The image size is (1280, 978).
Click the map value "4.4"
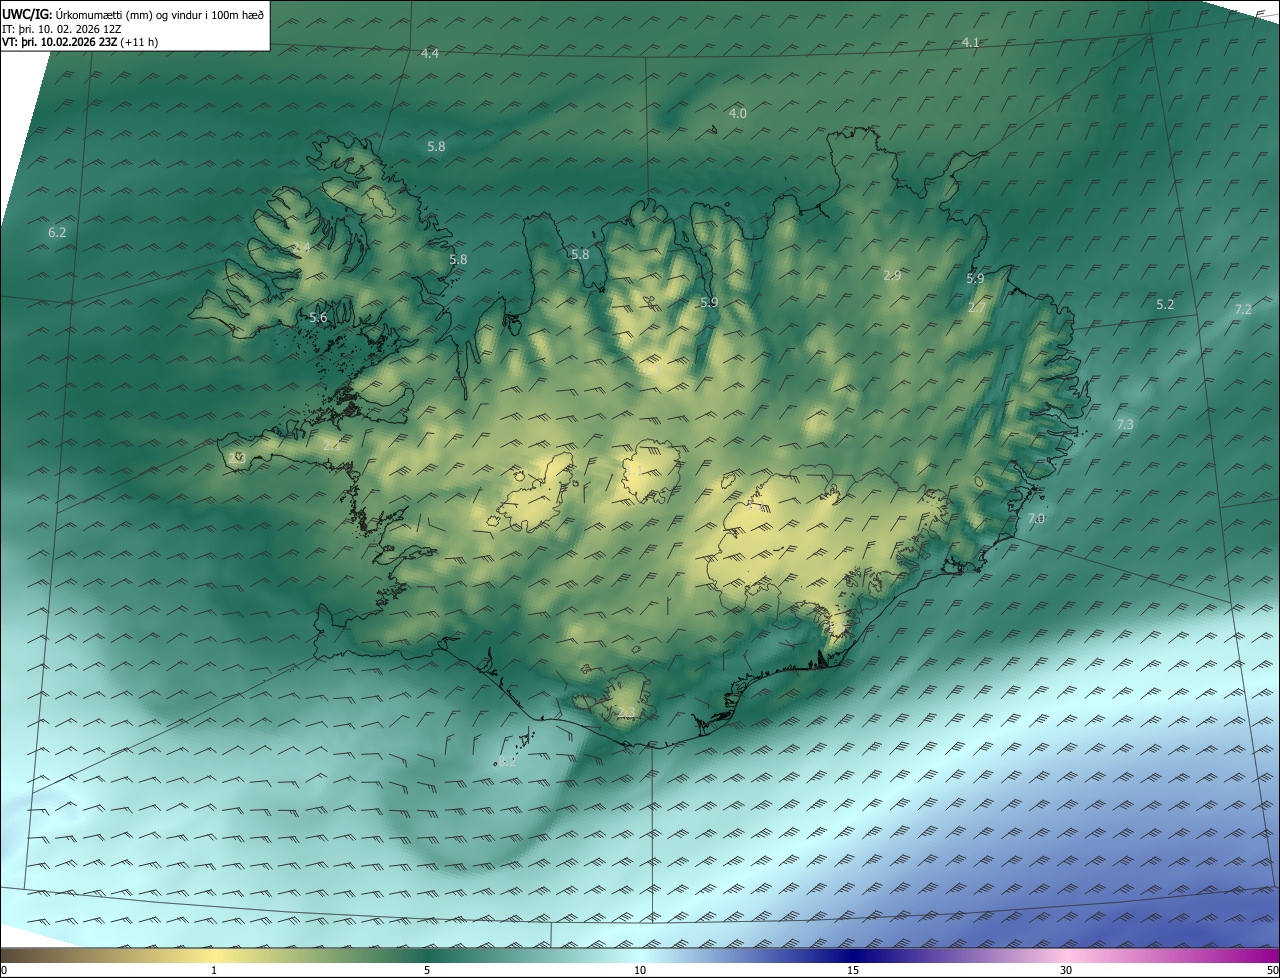[430, 53]
